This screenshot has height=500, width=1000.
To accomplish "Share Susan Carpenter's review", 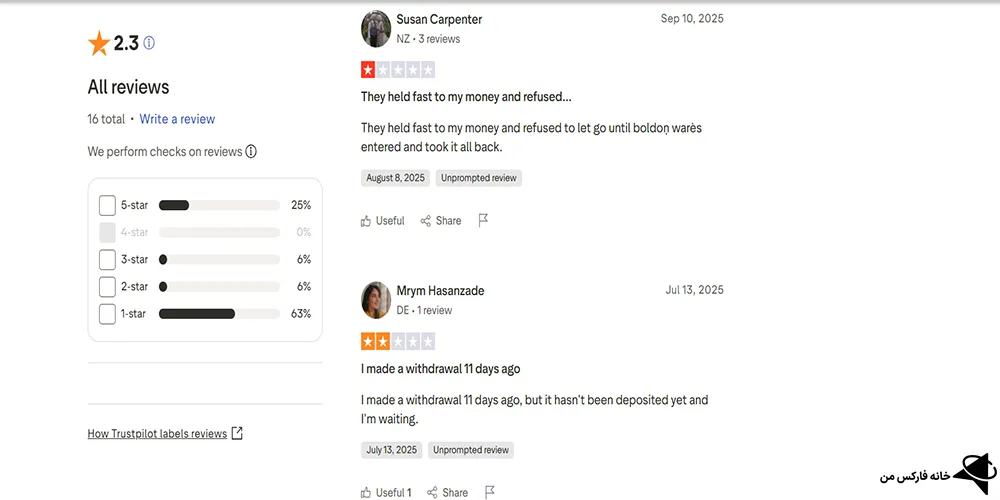I will [x=441, y=221].
